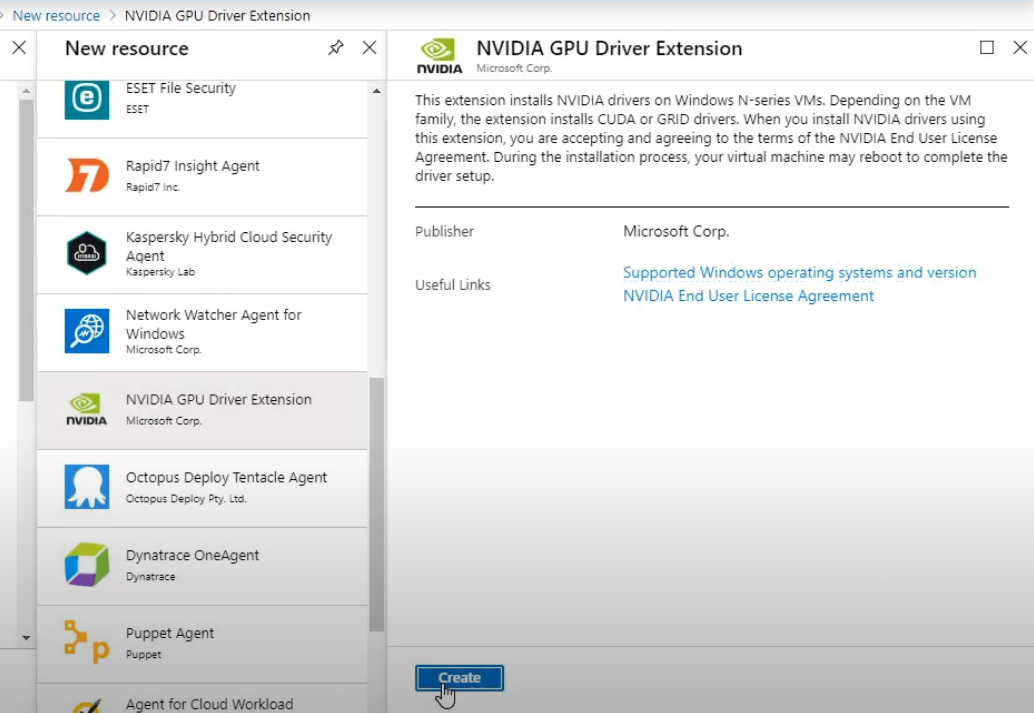This screenshot has width=1034, height=713.
Task: Click NVIDIA GPU Driver Extension breadcrumb text
Action: coord(217,15)
